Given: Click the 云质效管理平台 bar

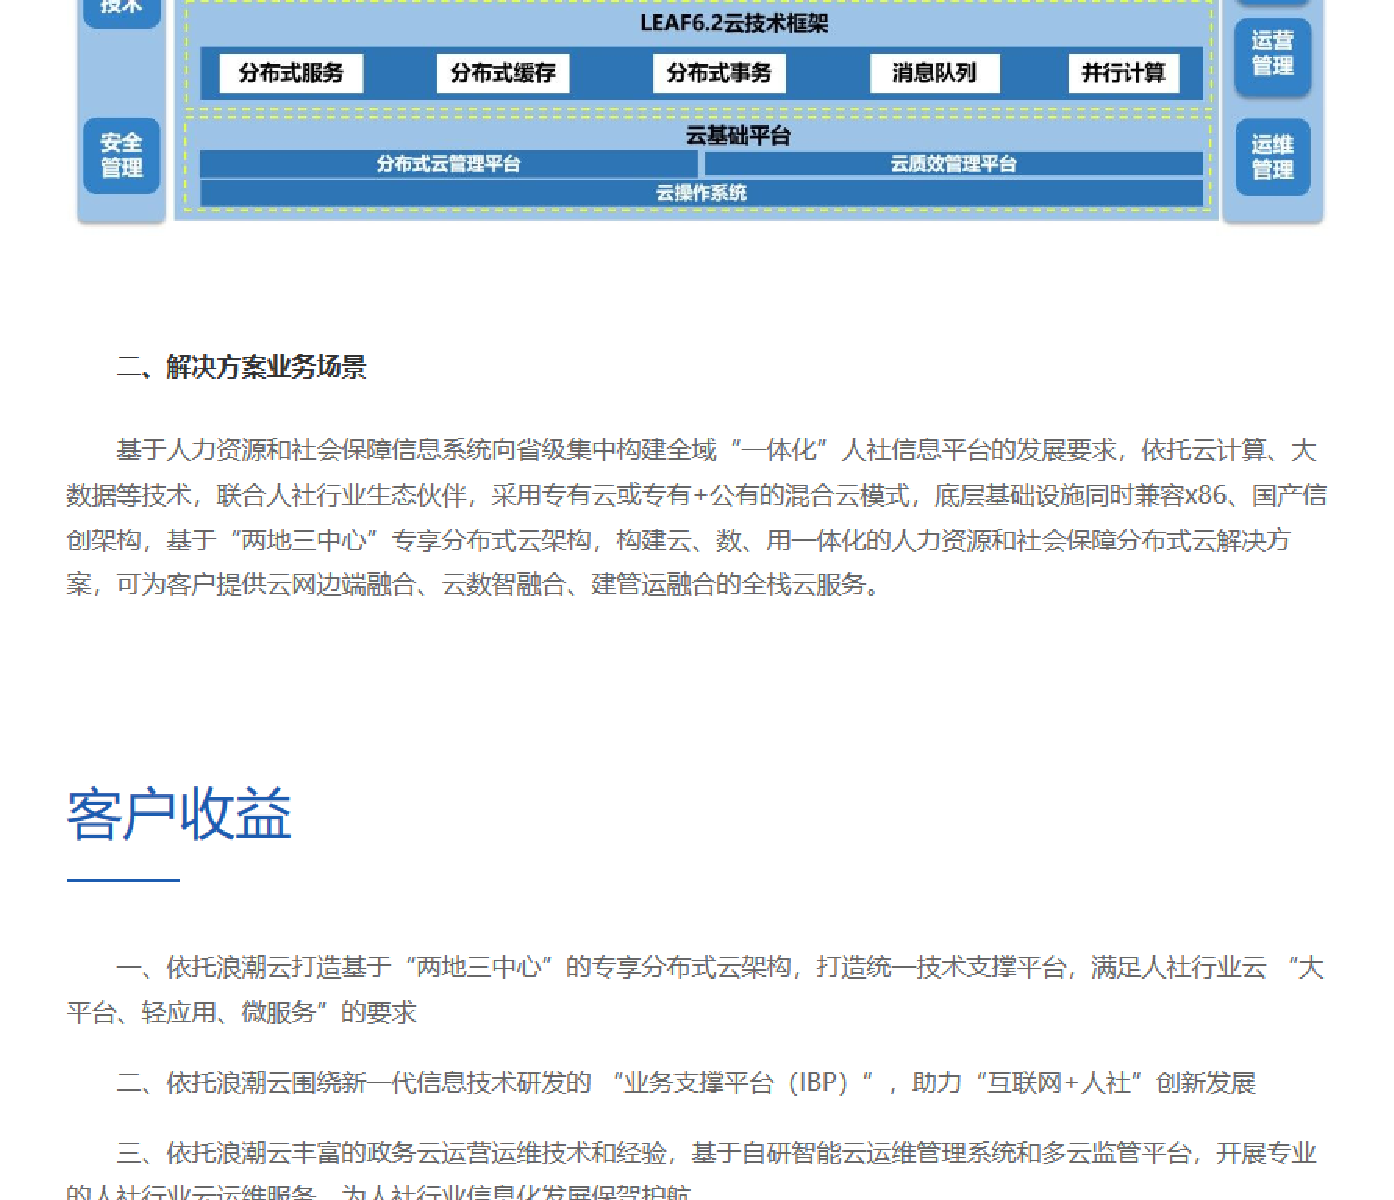Looking at the screenshot, I should click(954, 164).
